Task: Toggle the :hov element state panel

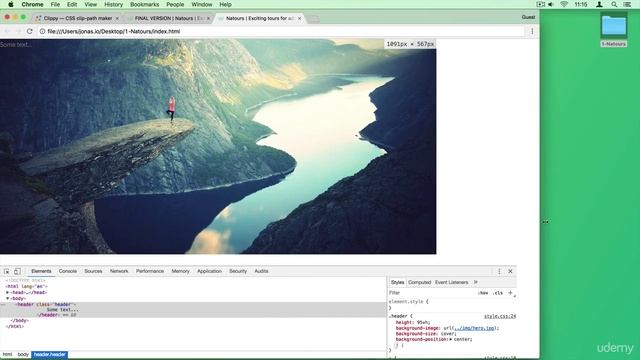Action: (483, 293)
